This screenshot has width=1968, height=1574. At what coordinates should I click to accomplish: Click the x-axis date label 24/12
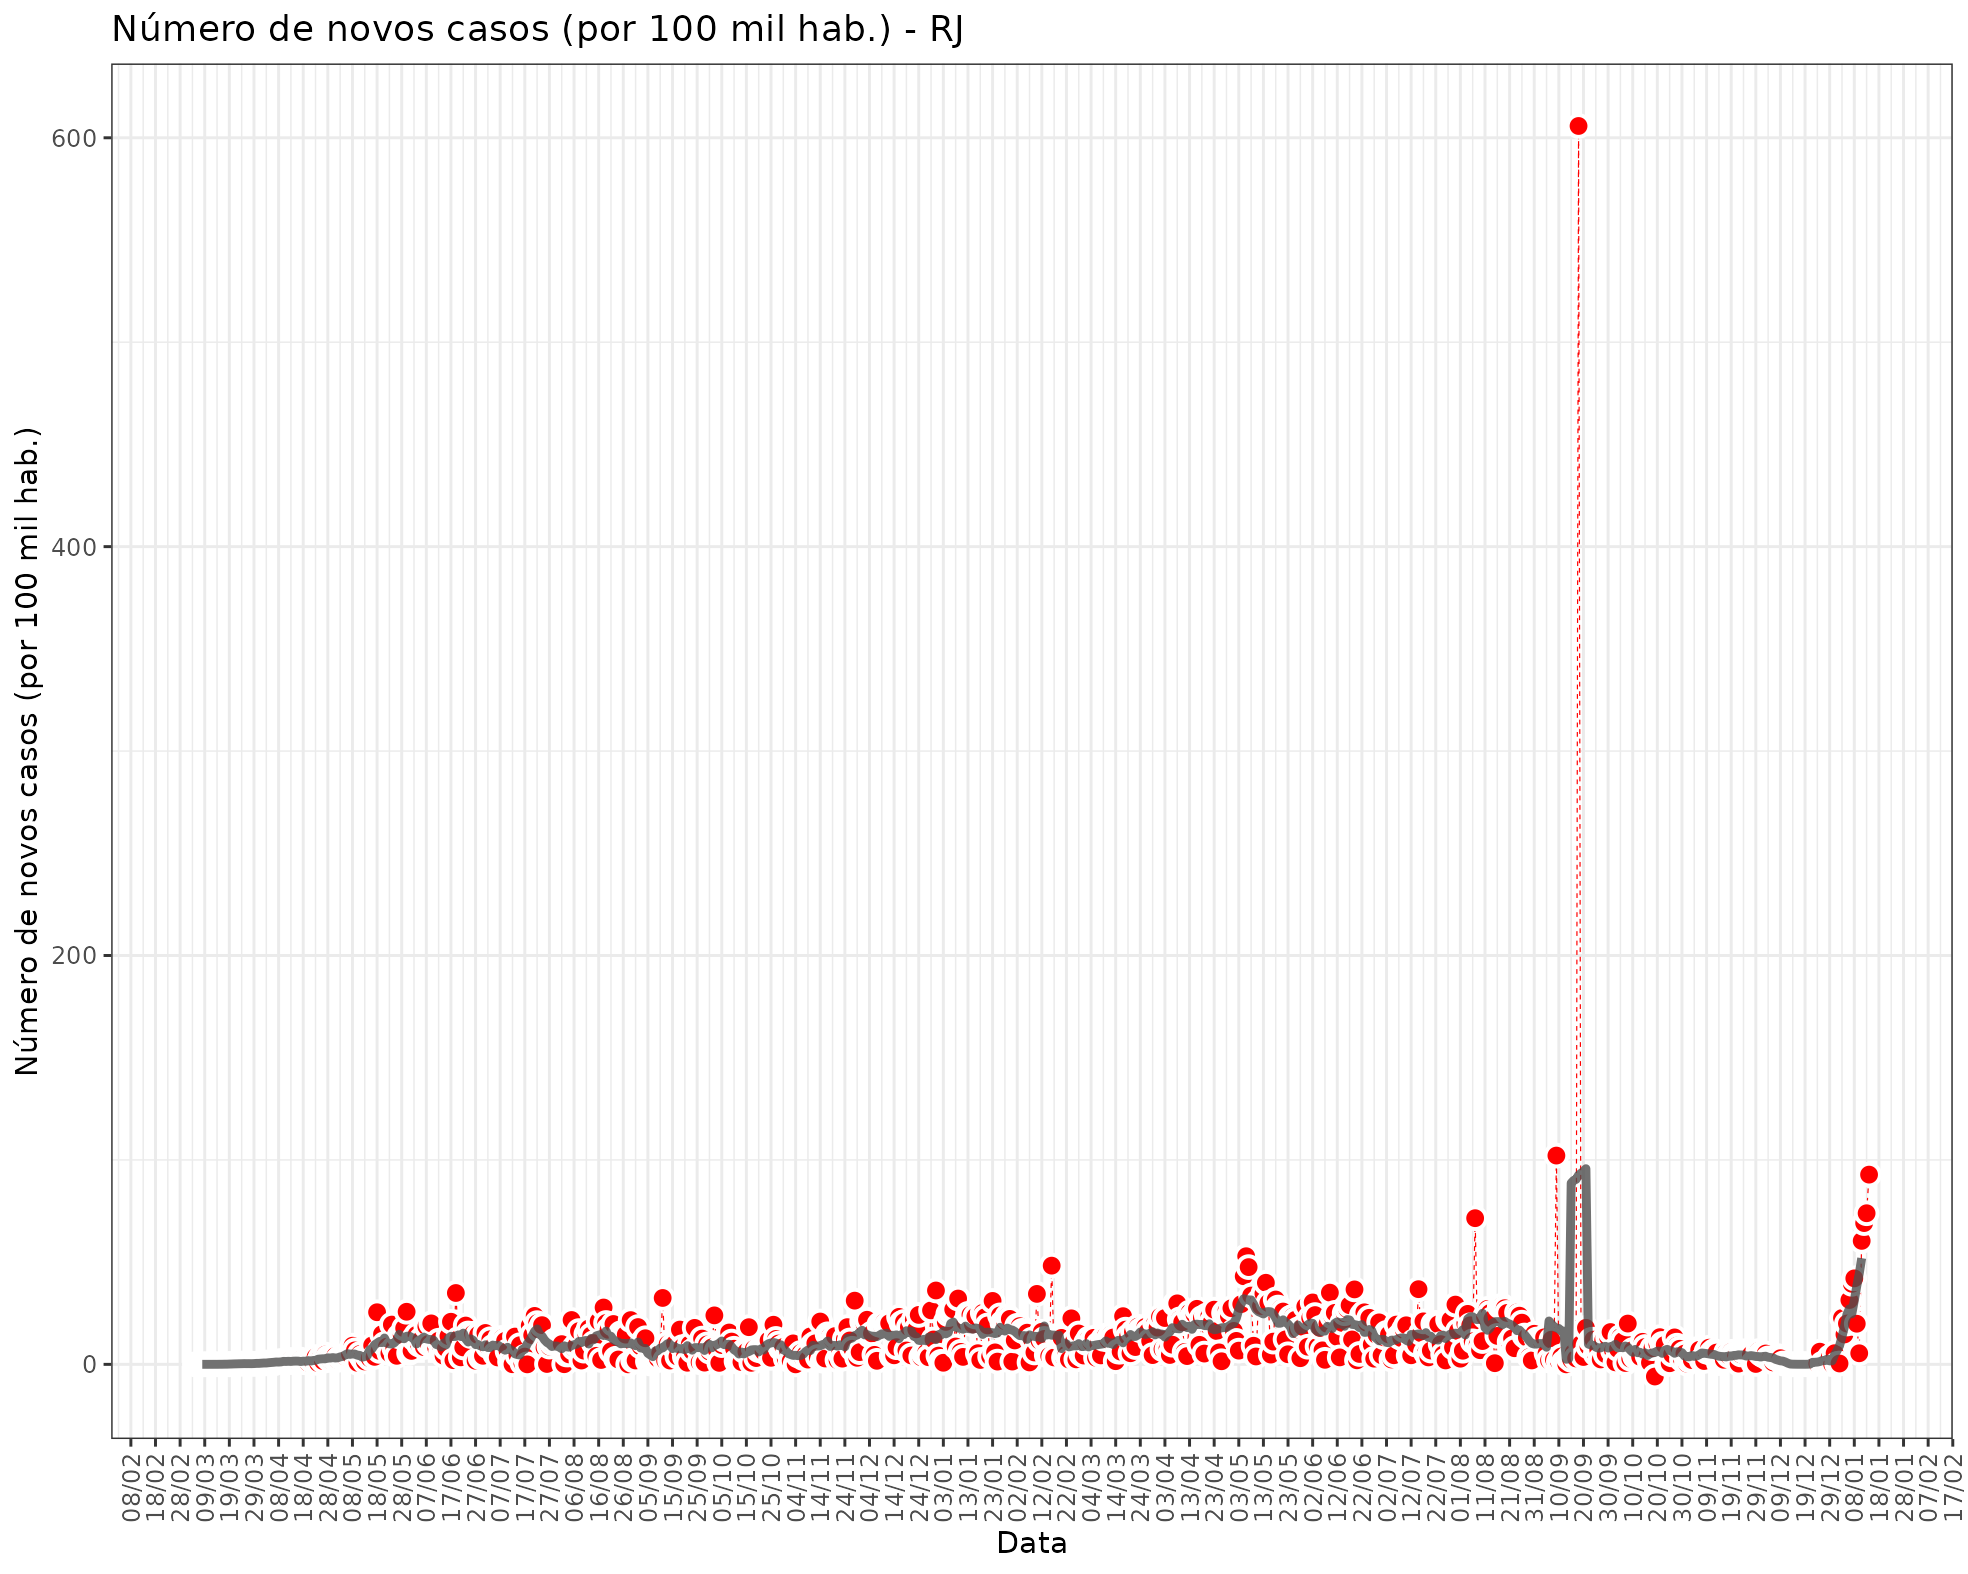coord(919,1487)
